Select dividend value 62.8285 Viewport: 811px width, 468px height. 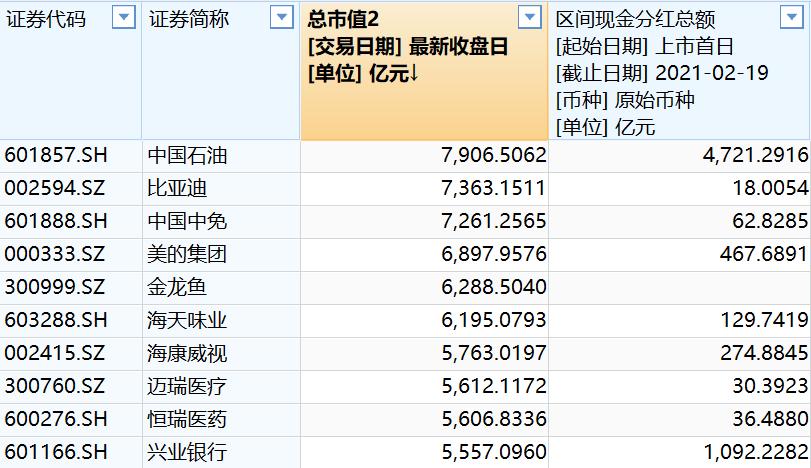click(771, 221)
